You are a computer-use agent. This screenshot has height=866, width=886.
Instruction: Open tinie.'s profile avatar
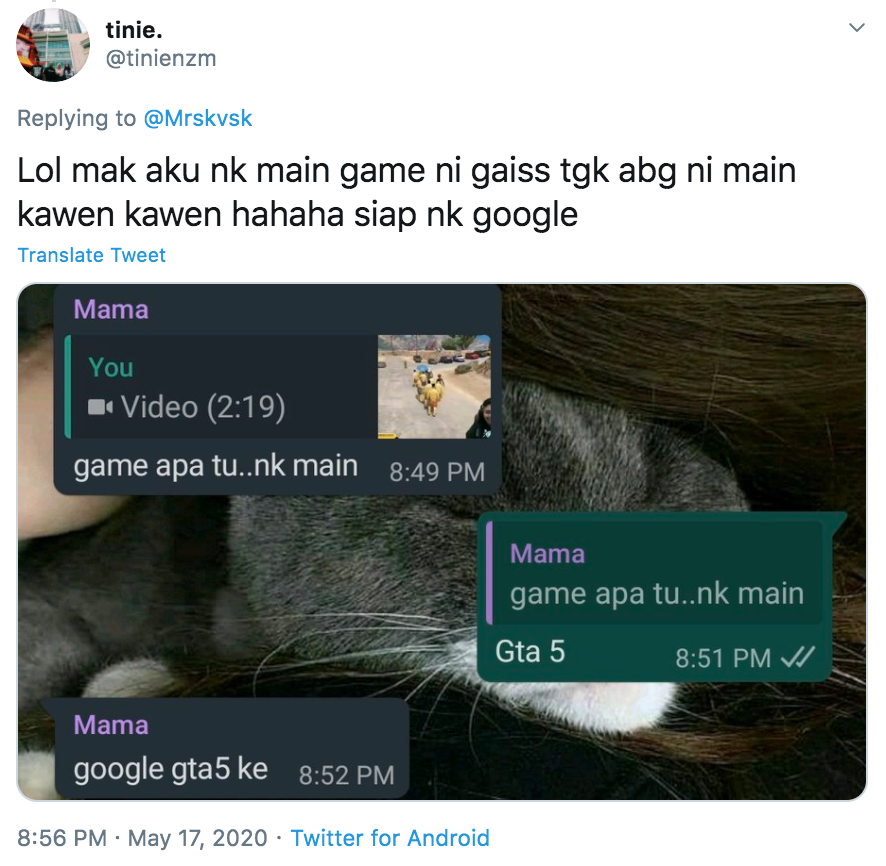[x=53, y=45]
